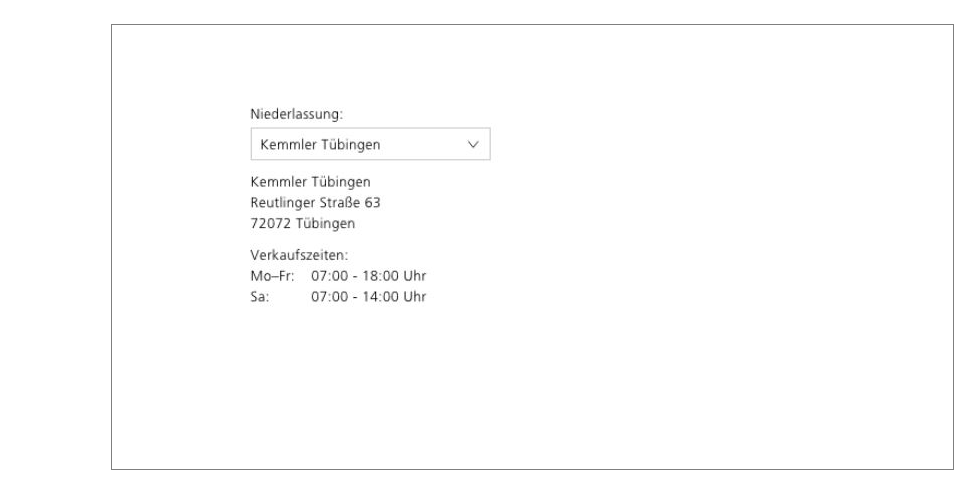Click the Saturday opening time 07:00
Image resolution: width=963 pixels, height=483 pixels.
(x=330, y=297)
